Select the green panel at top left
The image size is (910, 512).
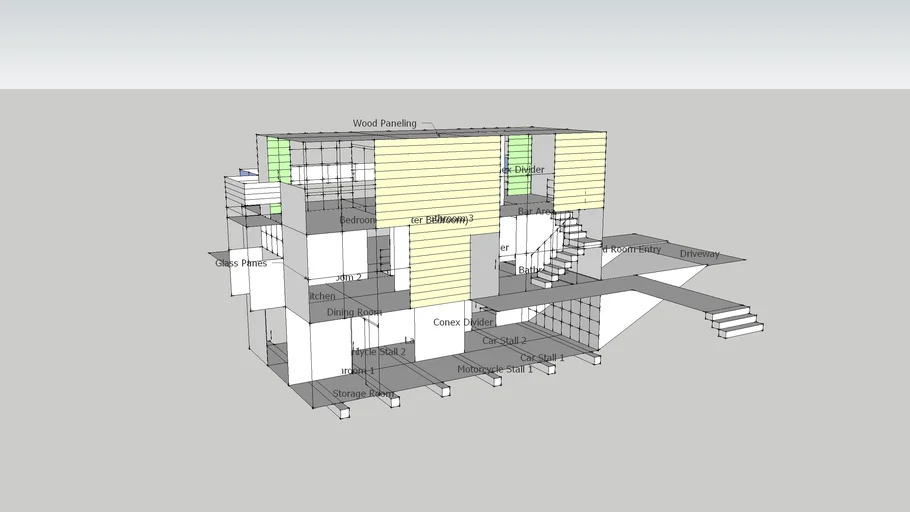278,158
